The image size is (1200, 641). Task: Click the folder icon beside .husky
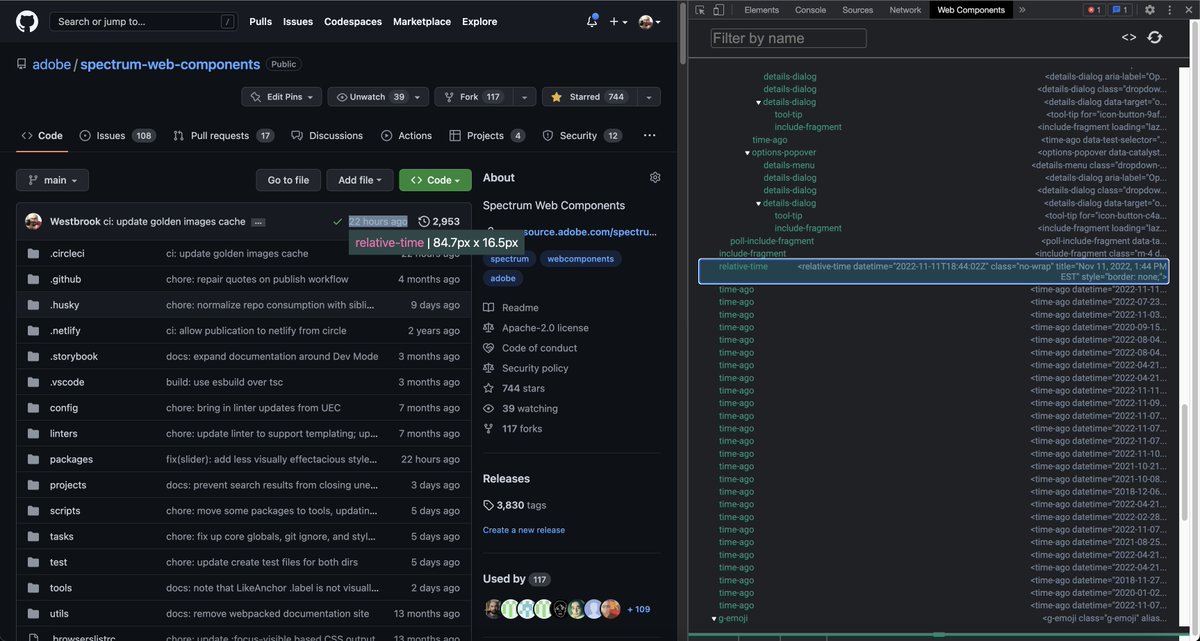click(x=33, y=305)
